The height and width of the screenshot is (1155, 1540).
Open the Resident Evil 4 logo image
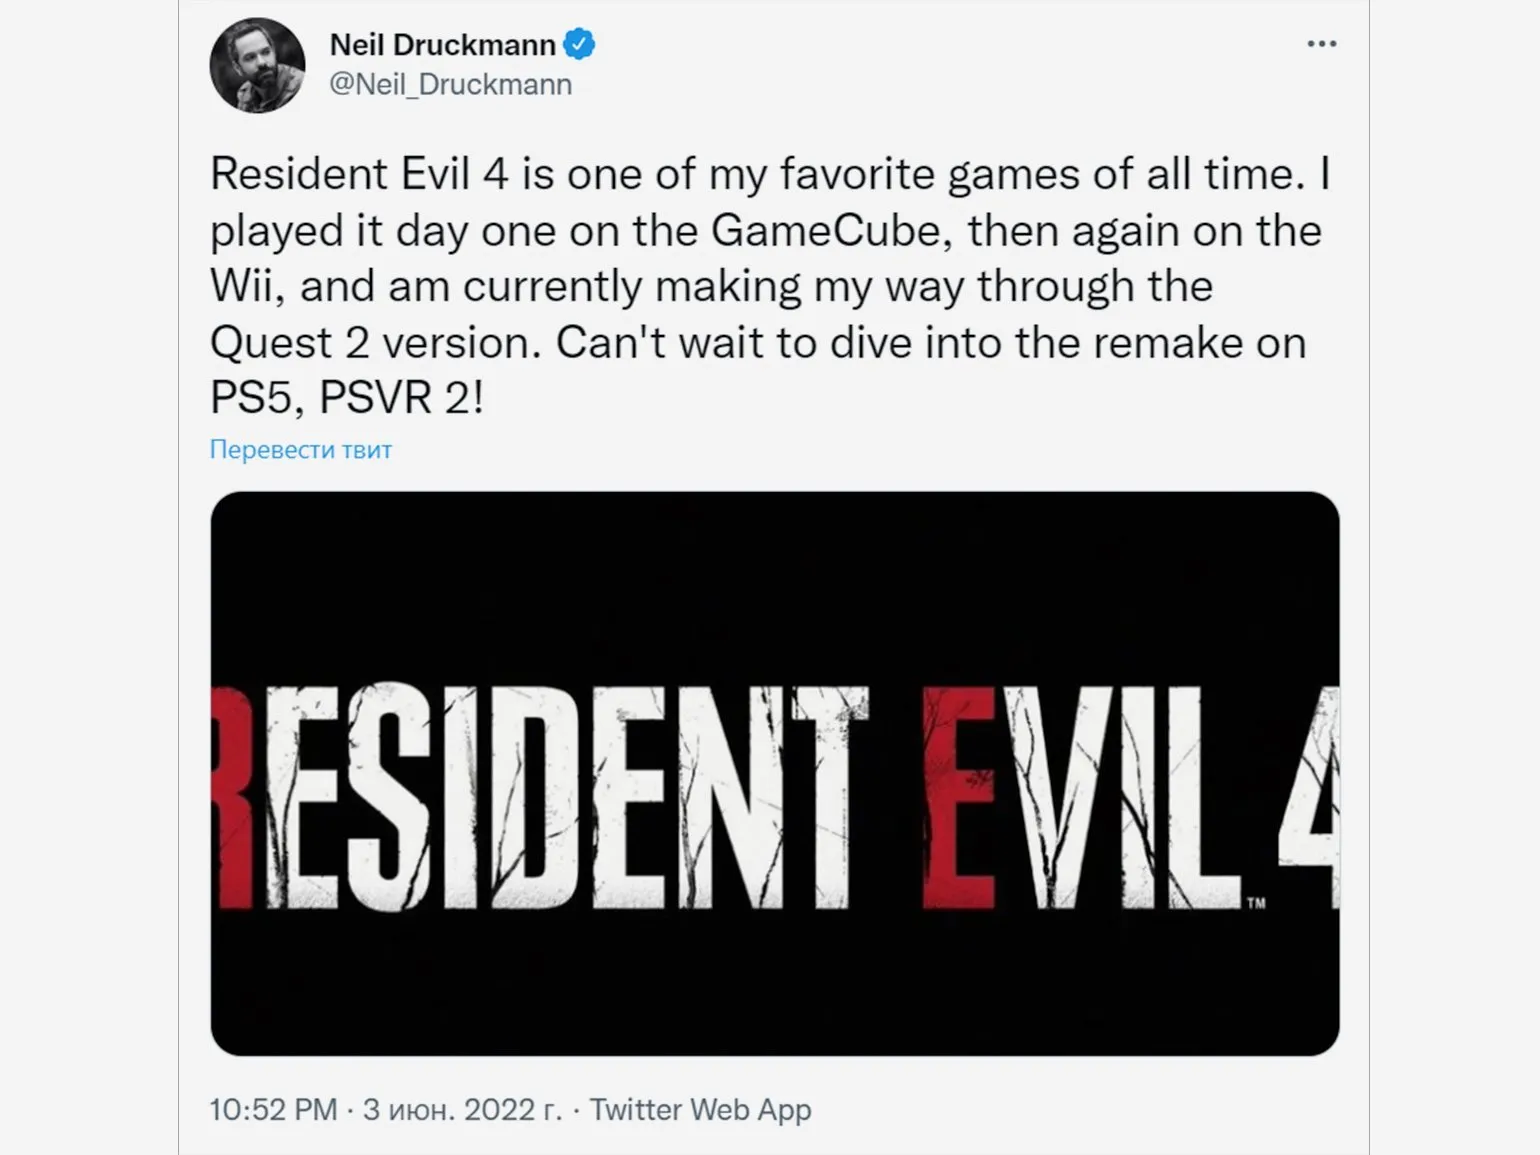coord(774,773)
